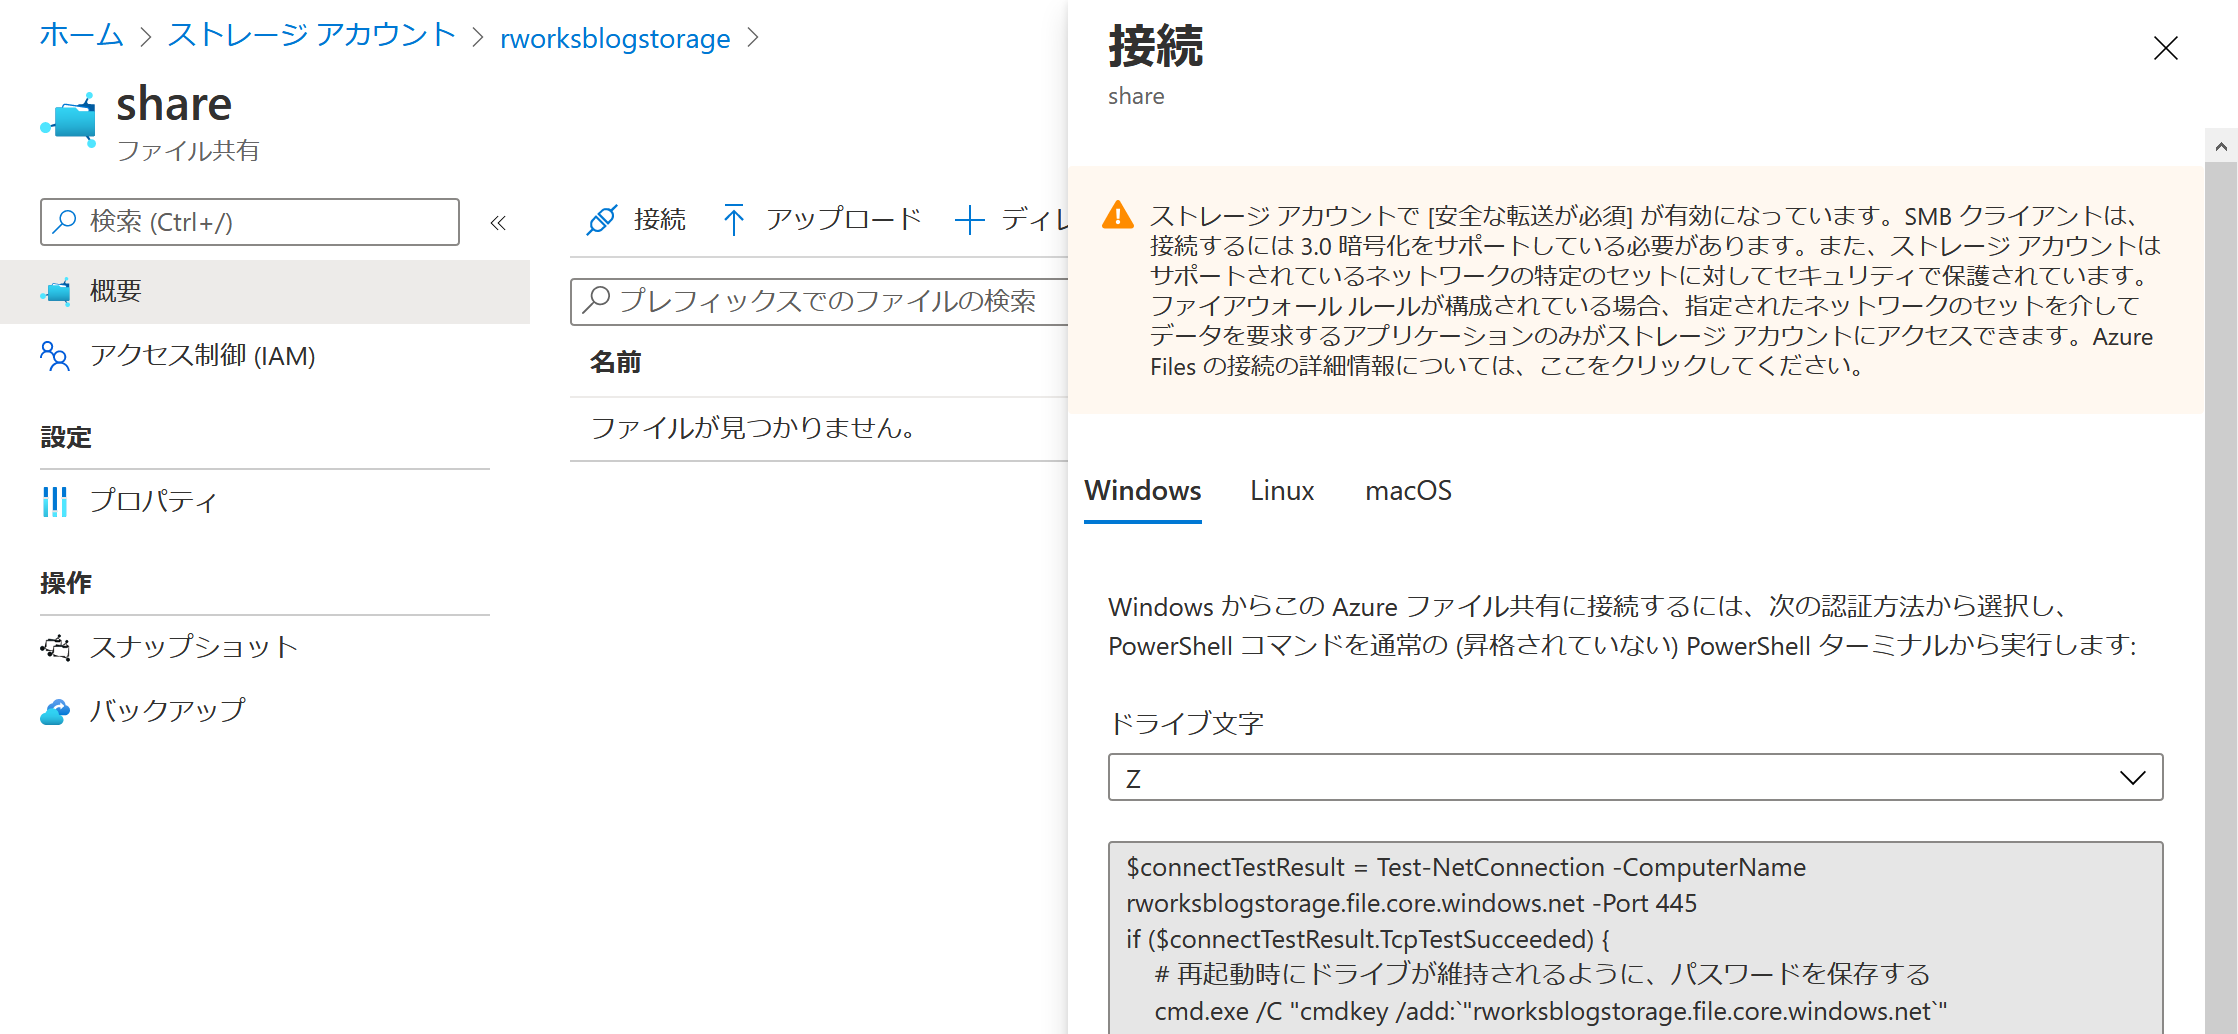Click the plus icon for adding directory

969,220
